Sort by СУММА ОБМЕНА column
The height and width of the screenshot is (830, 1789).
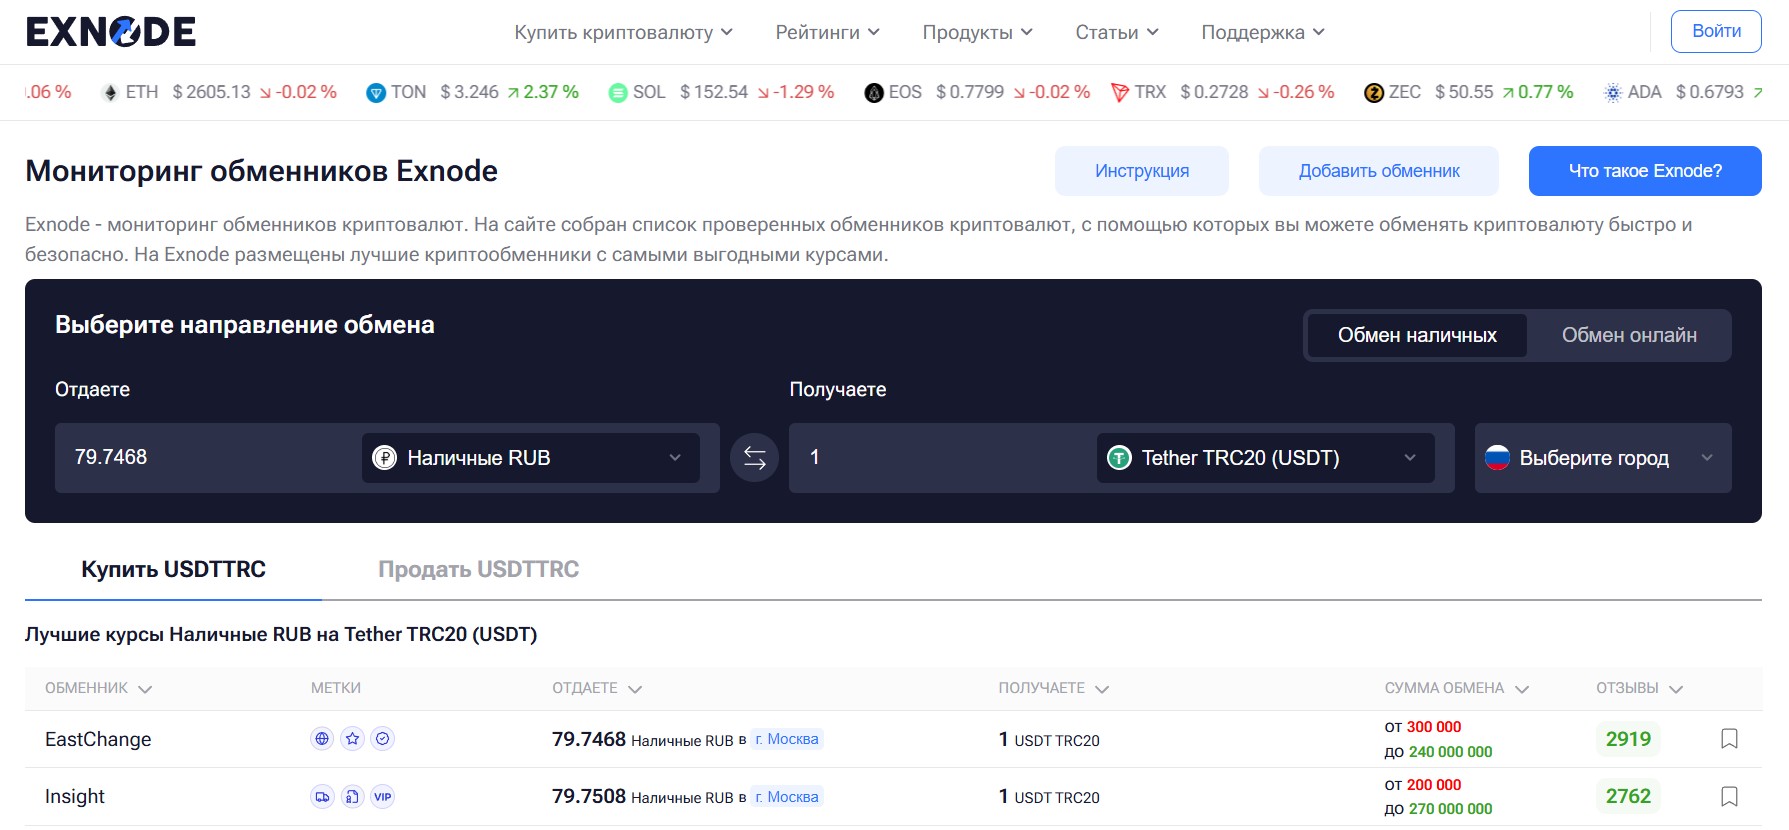click(x=1457, y=688)
